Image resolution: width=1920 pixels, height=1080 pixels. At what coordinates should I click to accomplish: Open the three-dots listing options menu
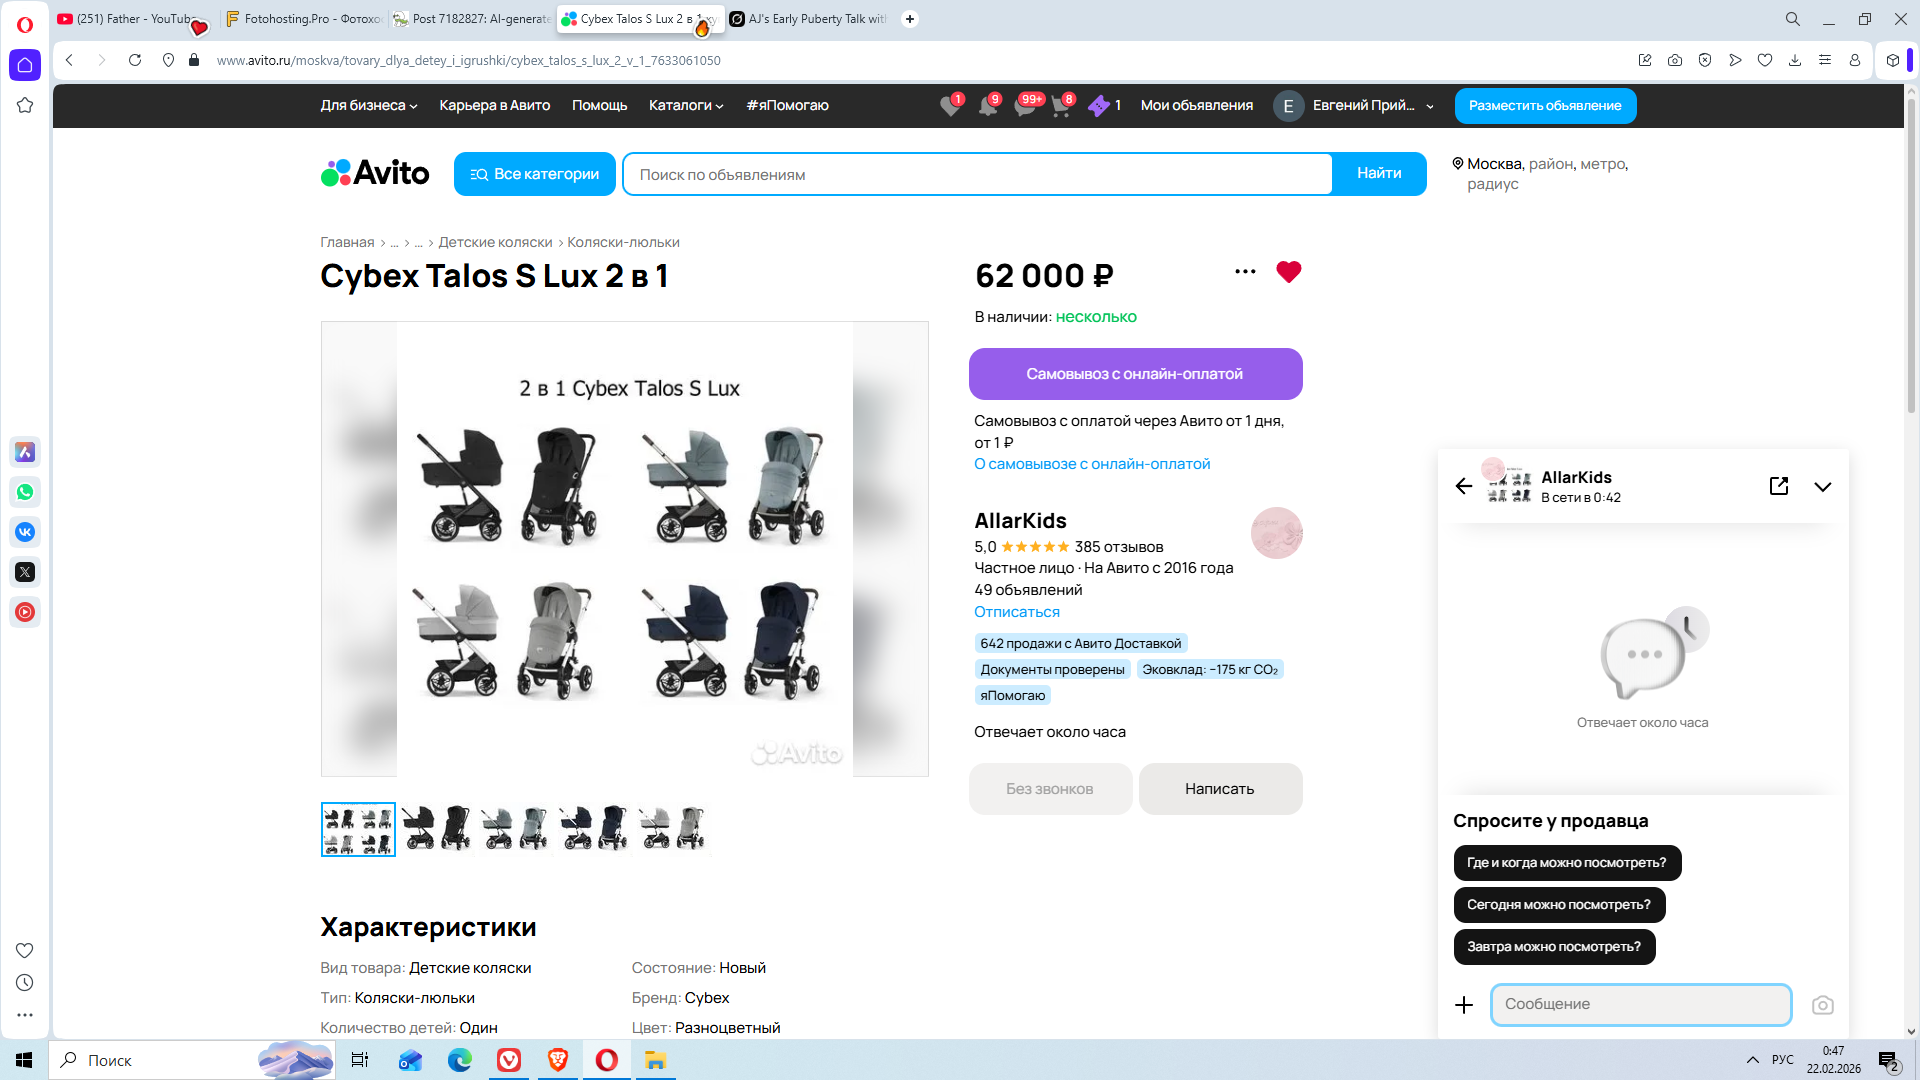click(1244, 272)
